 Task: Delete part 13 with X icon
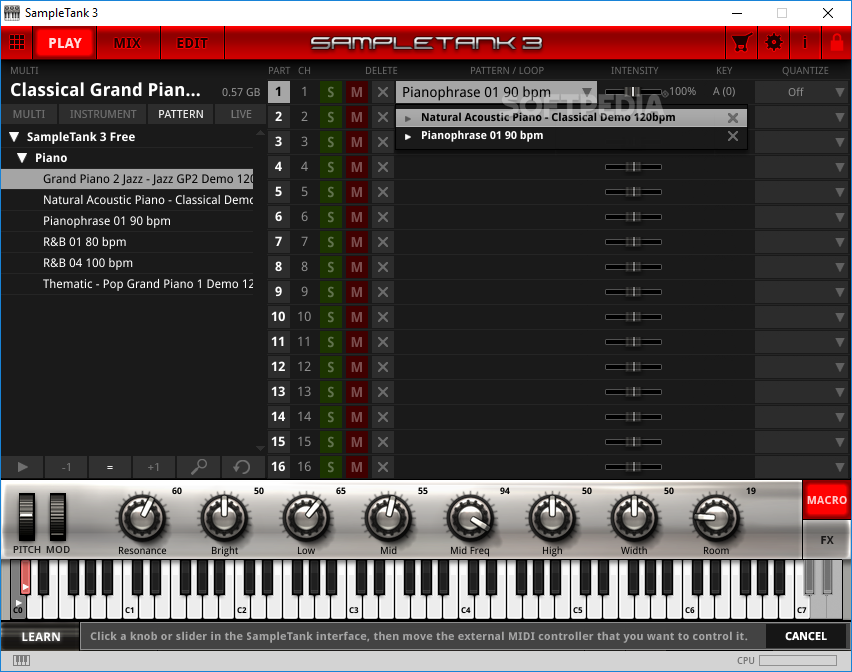point(383,392)
